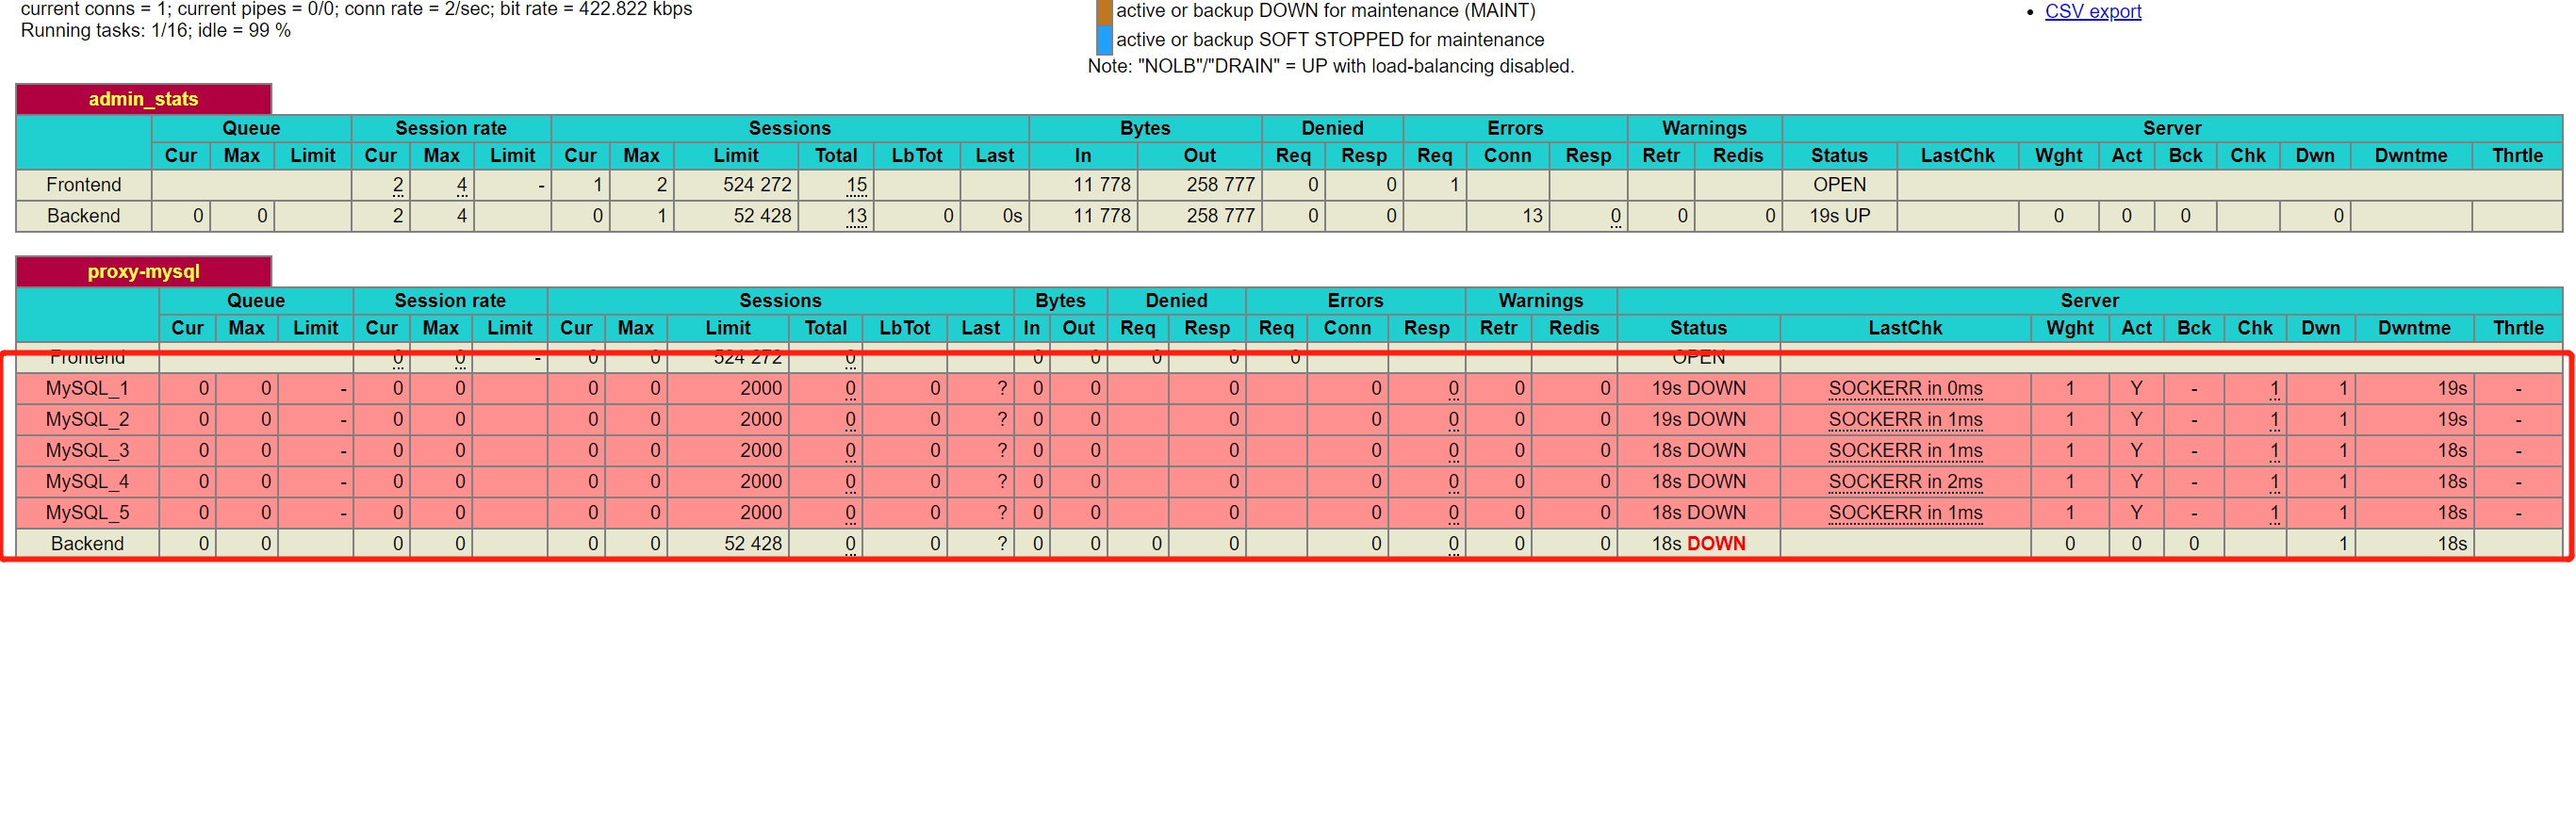Click the MySQL_3 server name
This screenshot has width=2576, height=815.
point(87,450)
